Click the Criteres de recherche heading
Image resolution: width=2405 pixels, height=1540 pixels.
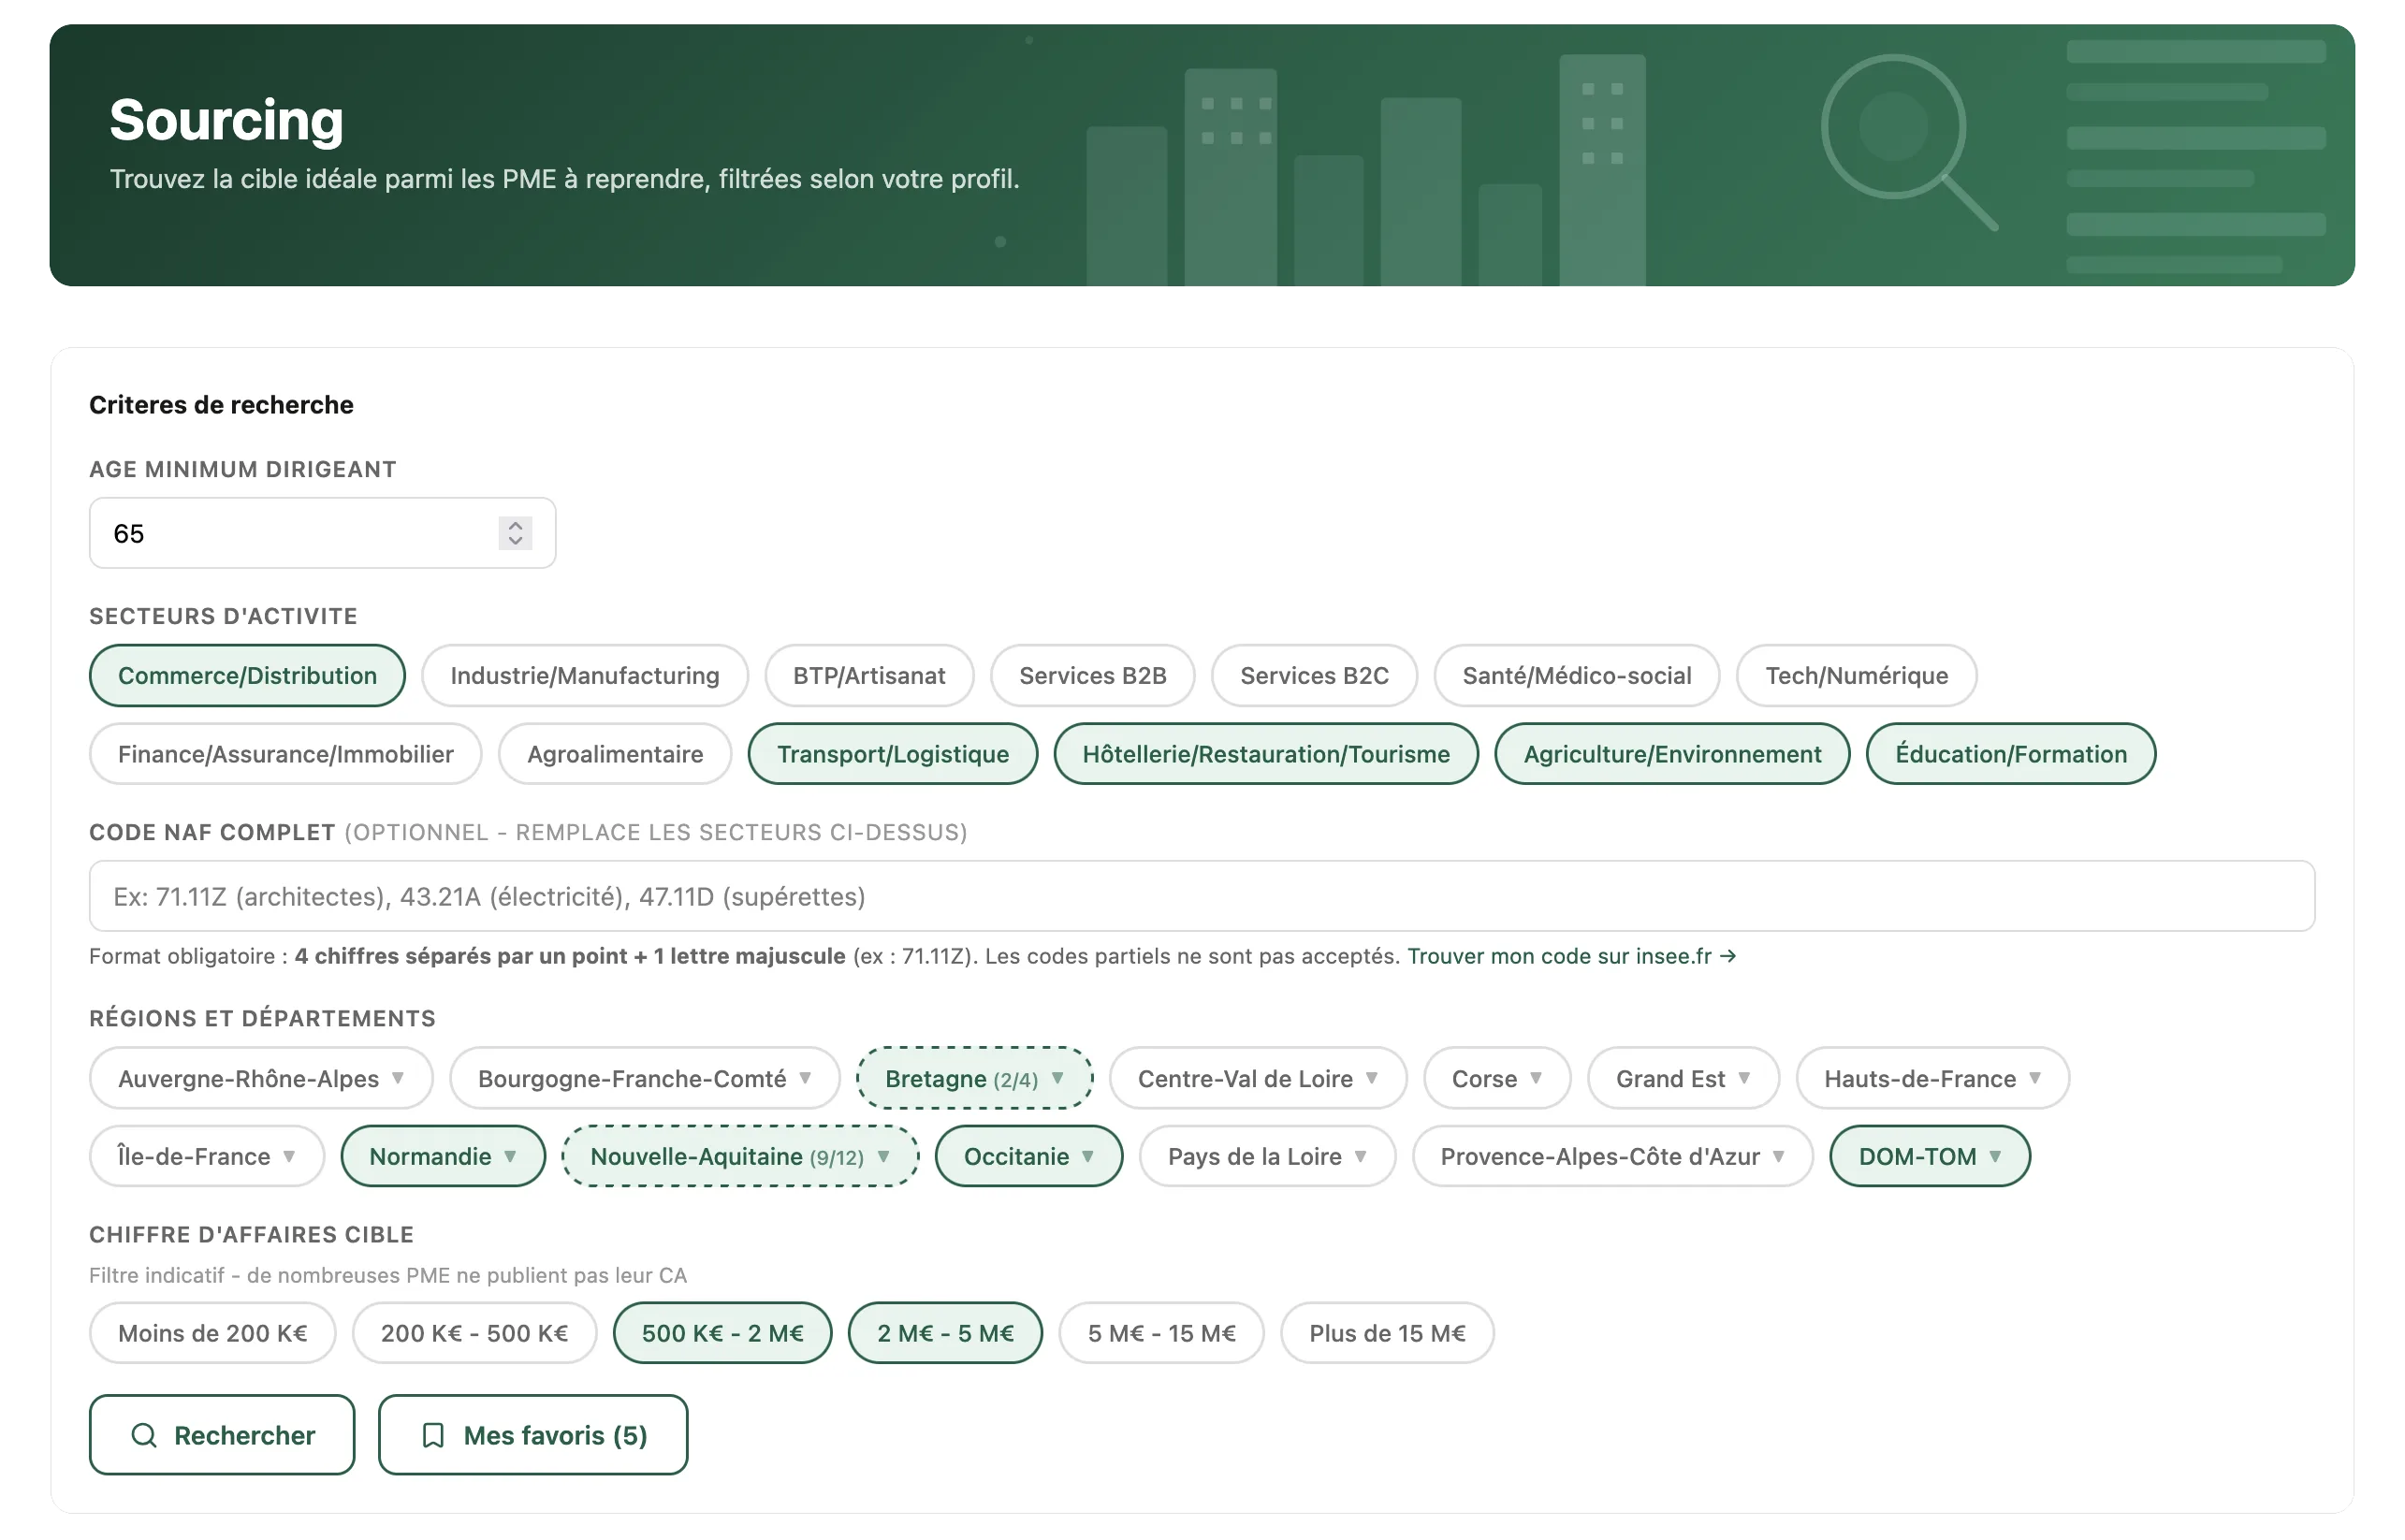point(221,405)
